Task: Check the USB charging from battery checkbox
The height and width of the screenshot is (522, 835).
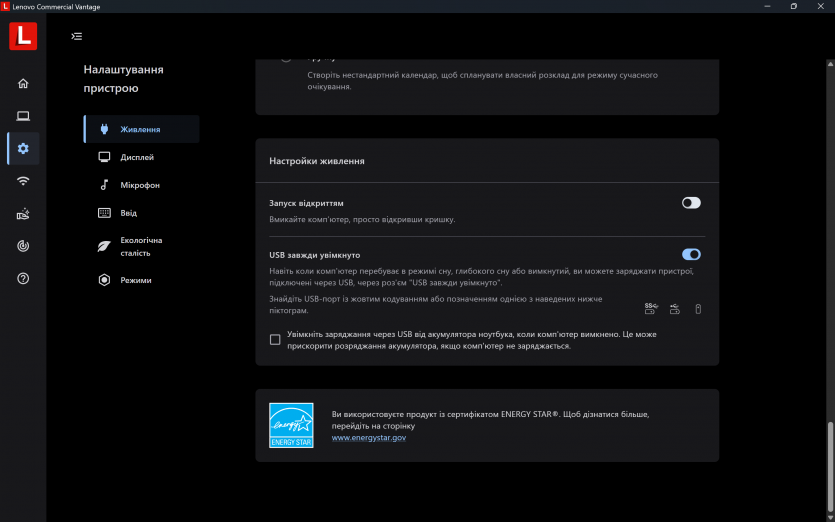Action: pyautogui.click(x=275, y=340)
